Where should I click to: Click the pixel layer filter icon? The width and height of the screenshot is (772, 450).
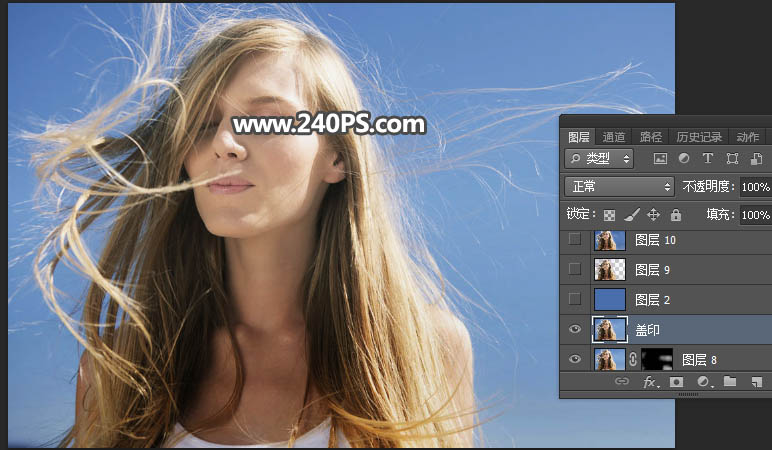660,159
